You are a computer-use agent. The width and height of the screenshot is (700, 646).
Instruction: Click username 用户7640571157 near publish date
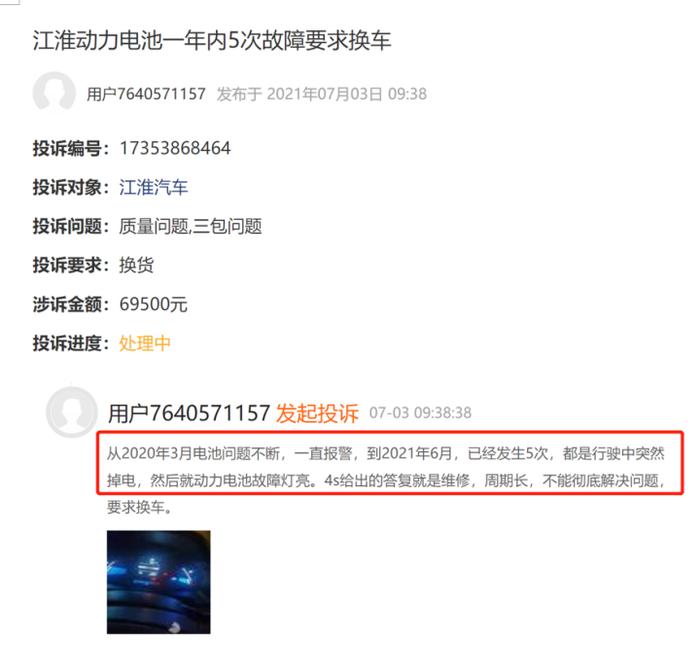[146, 94]
